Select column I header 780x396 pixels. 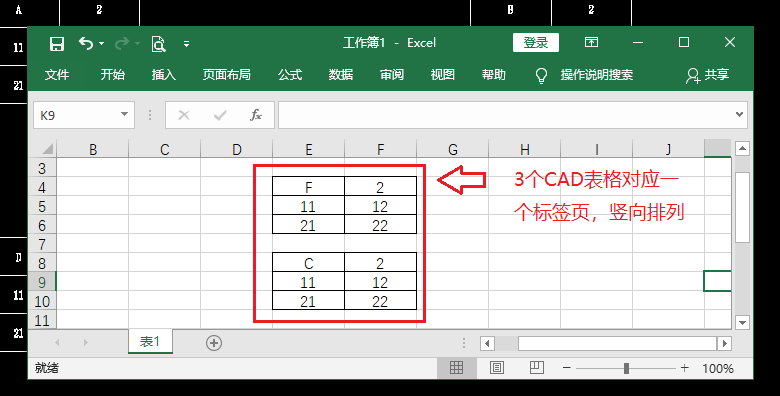[x=596, y=149]
